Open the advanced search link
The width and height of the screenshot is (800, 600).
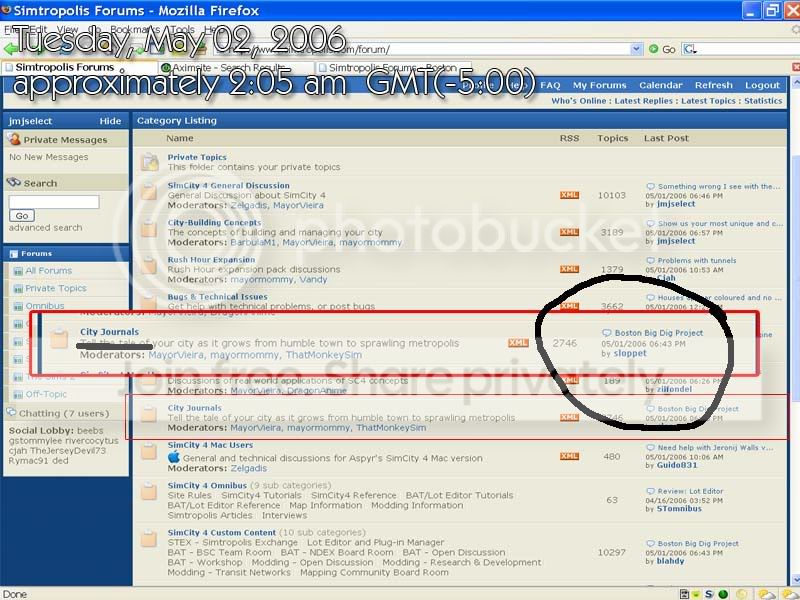[45, 228]
